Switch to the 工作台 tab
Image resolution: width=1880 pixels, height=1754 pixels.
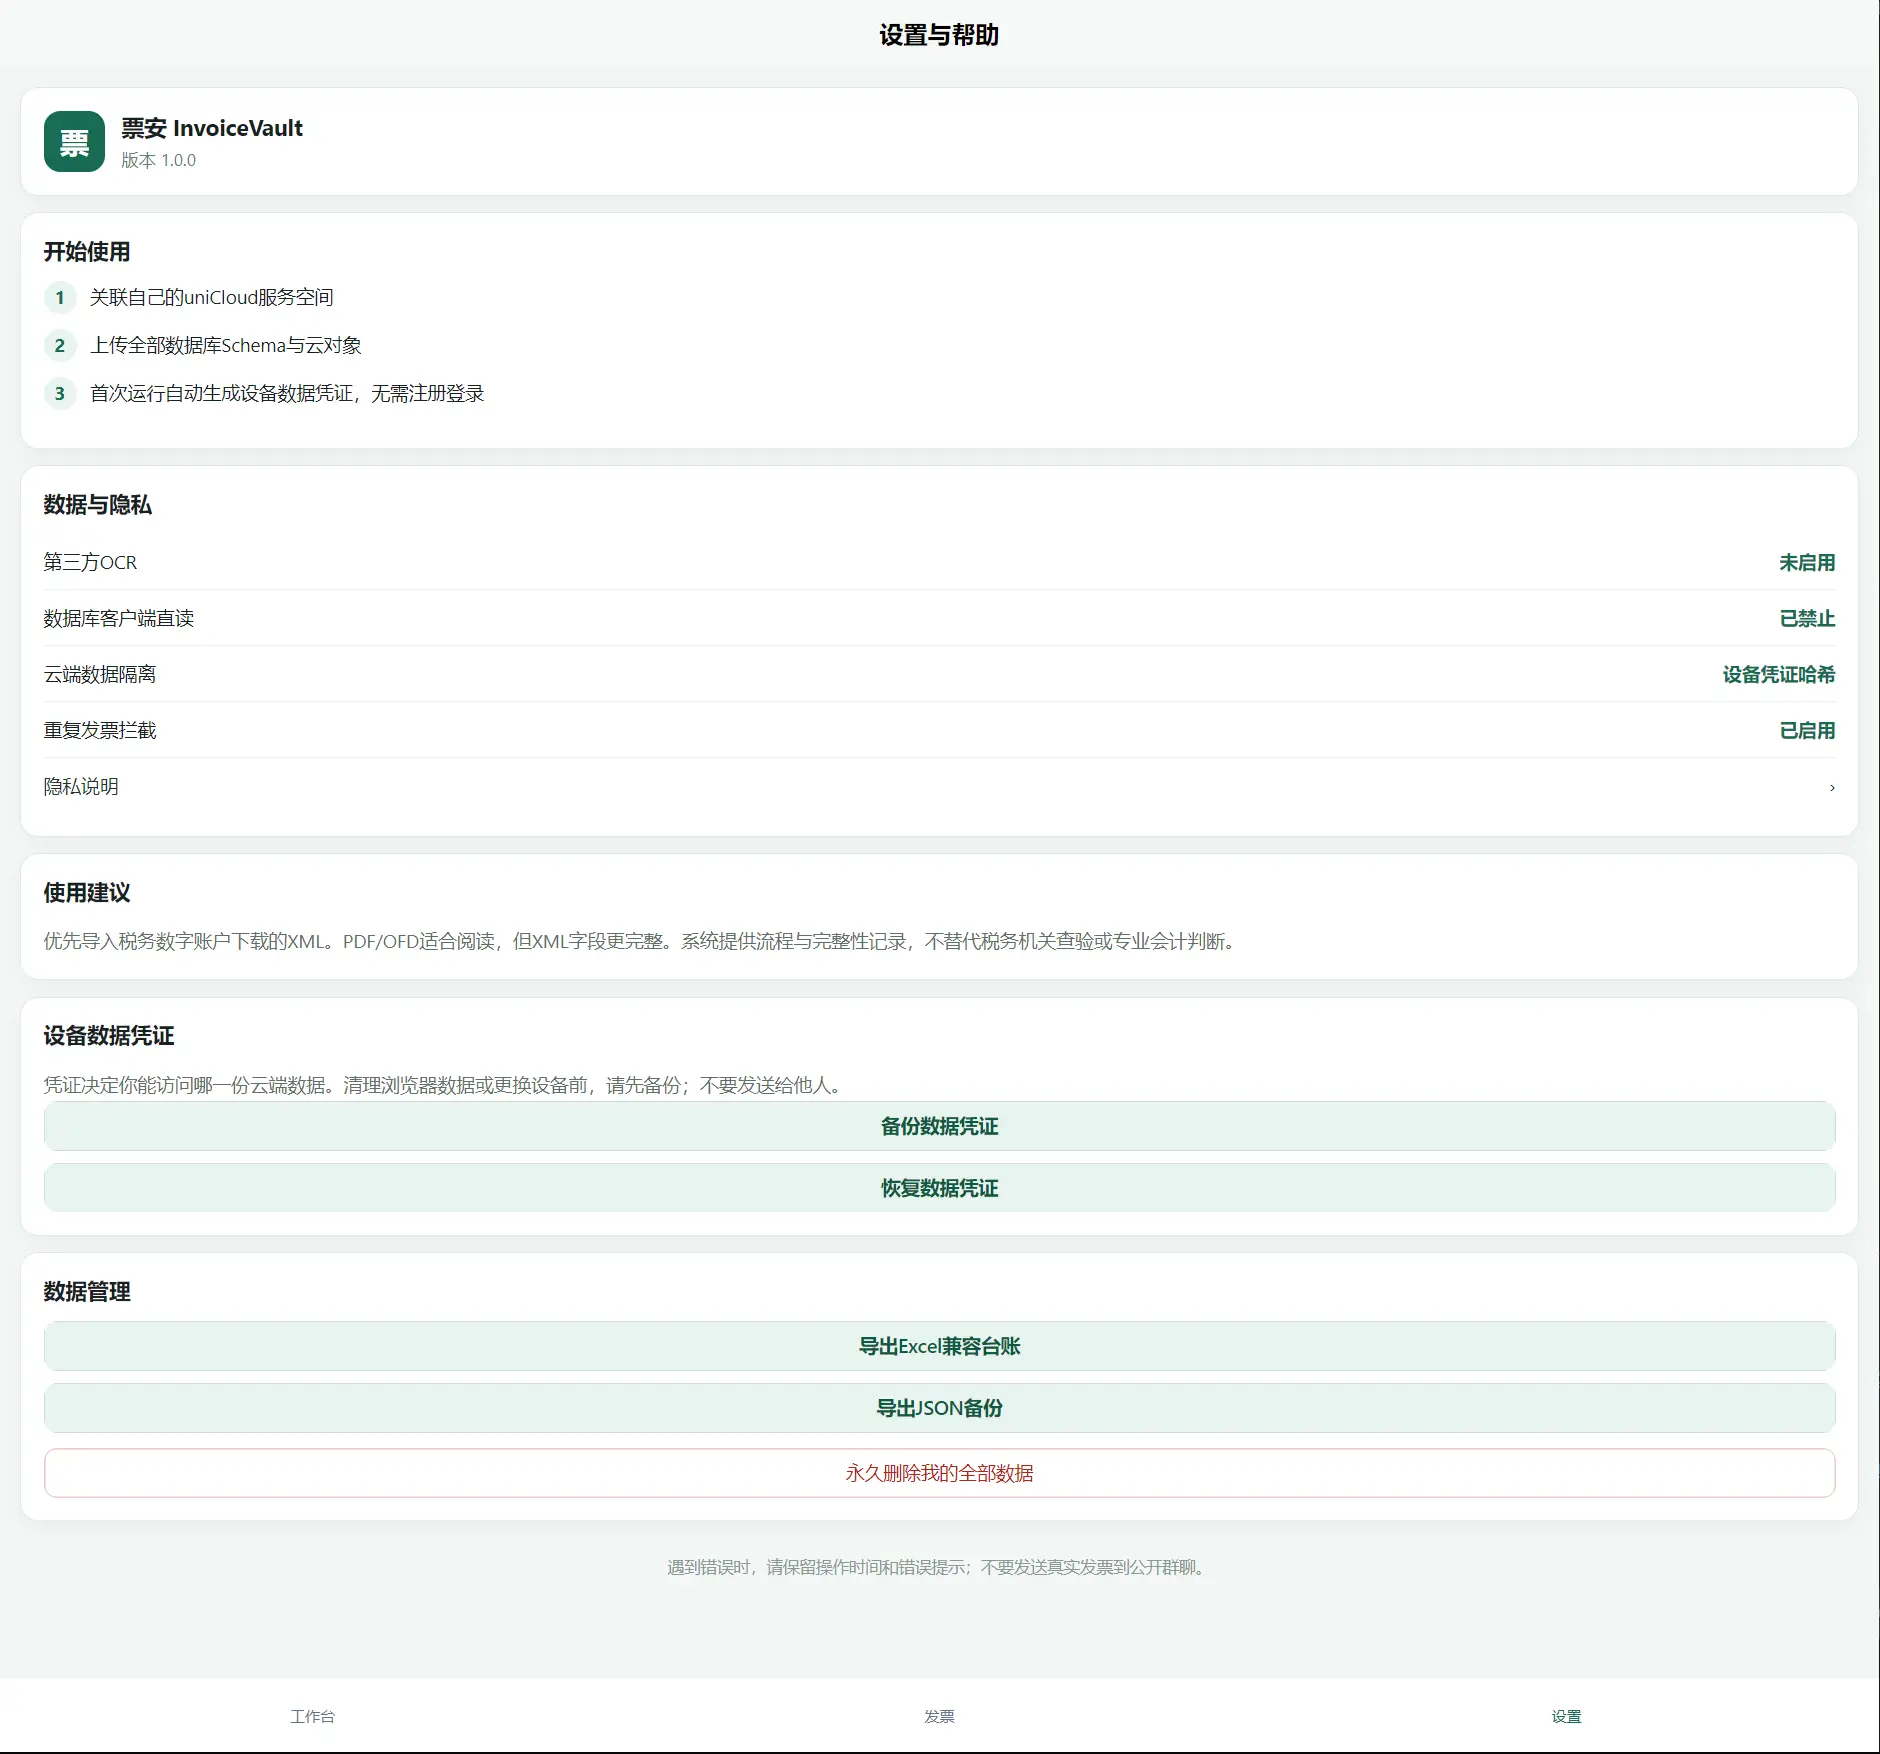point(313,1716)
